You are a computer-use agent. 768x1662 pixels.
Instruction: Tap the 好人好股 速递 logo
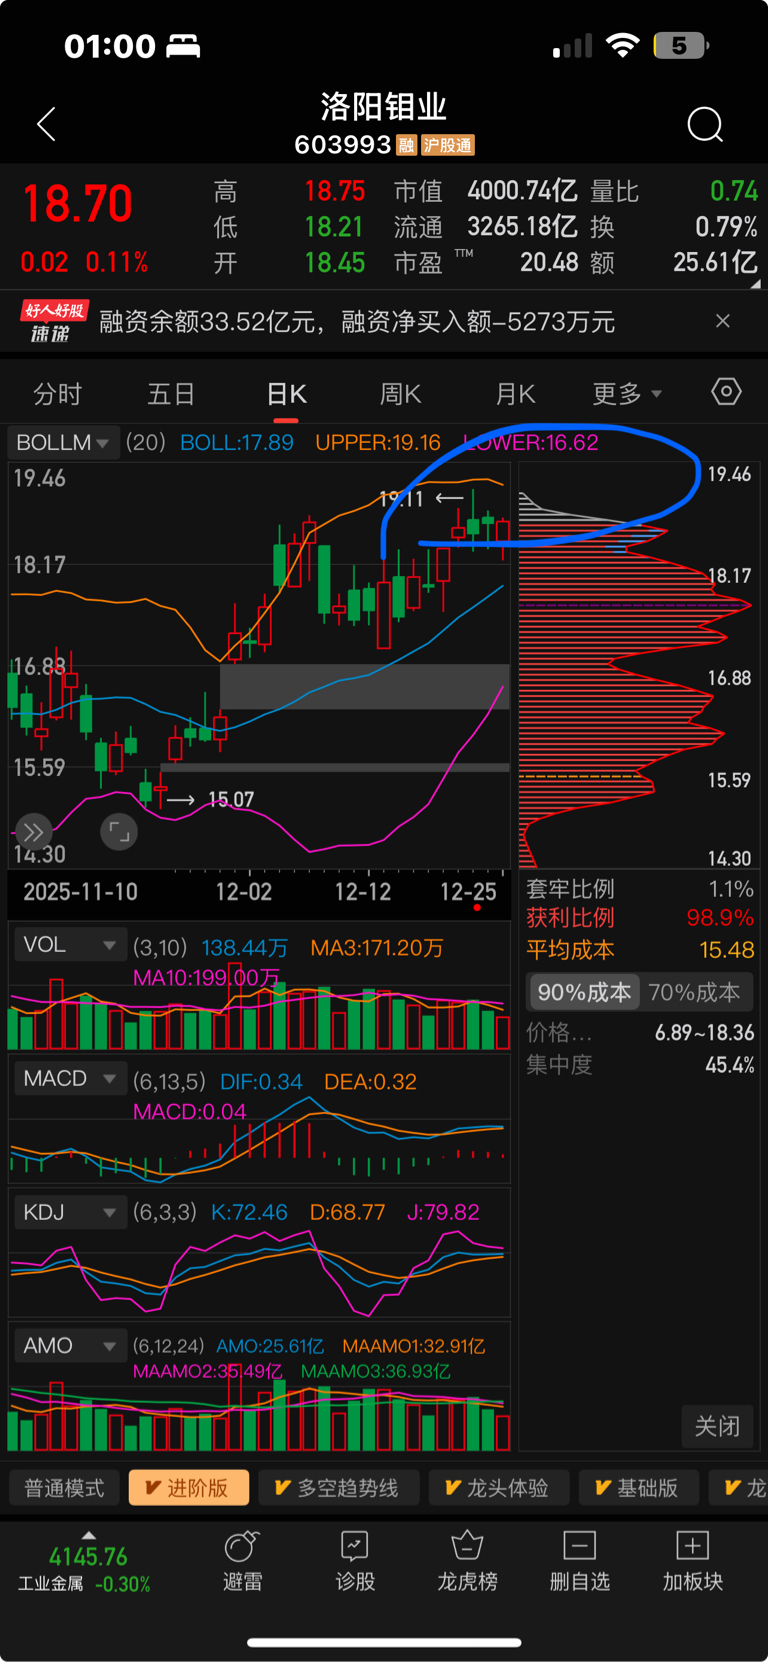(55, 321)
